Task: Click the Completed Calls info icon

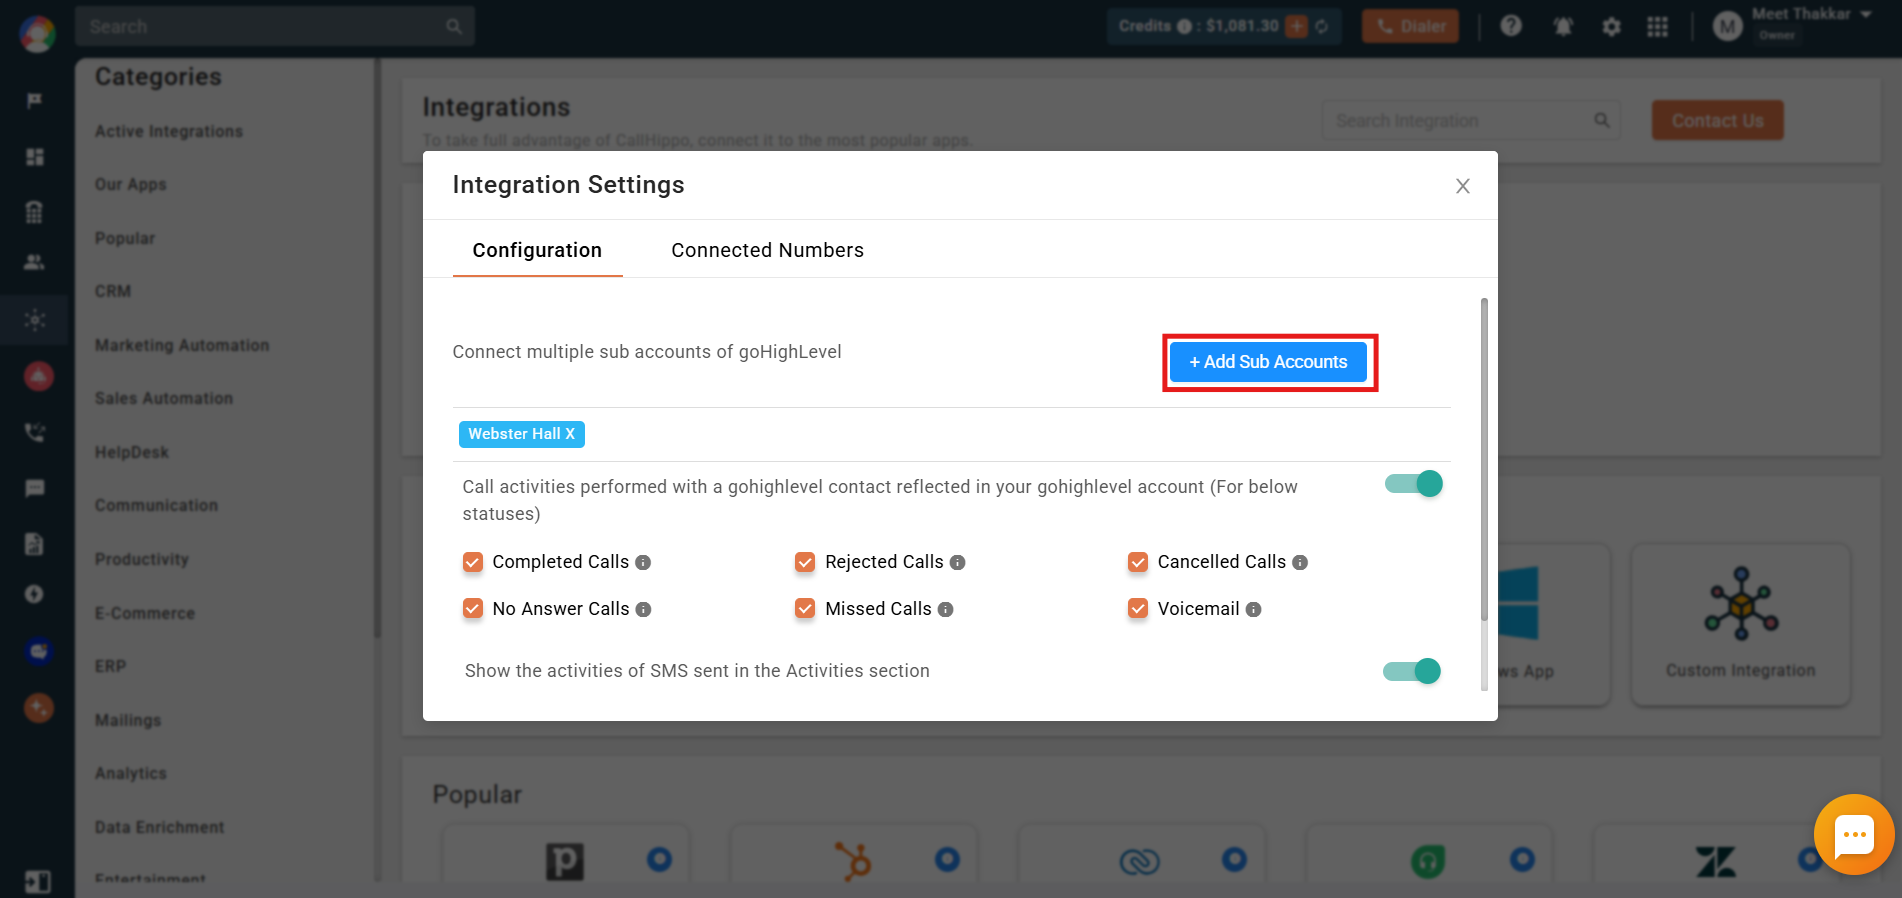Action: click(x=643, y=563)
